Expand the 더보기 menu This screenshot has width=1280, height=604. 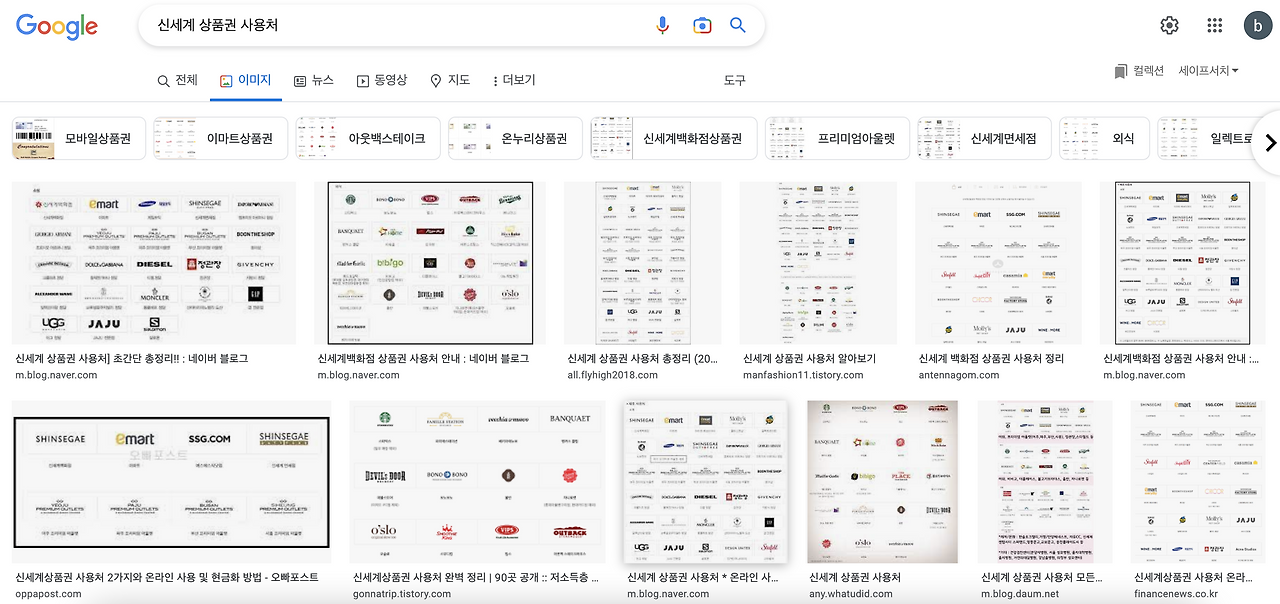[514, 80]
